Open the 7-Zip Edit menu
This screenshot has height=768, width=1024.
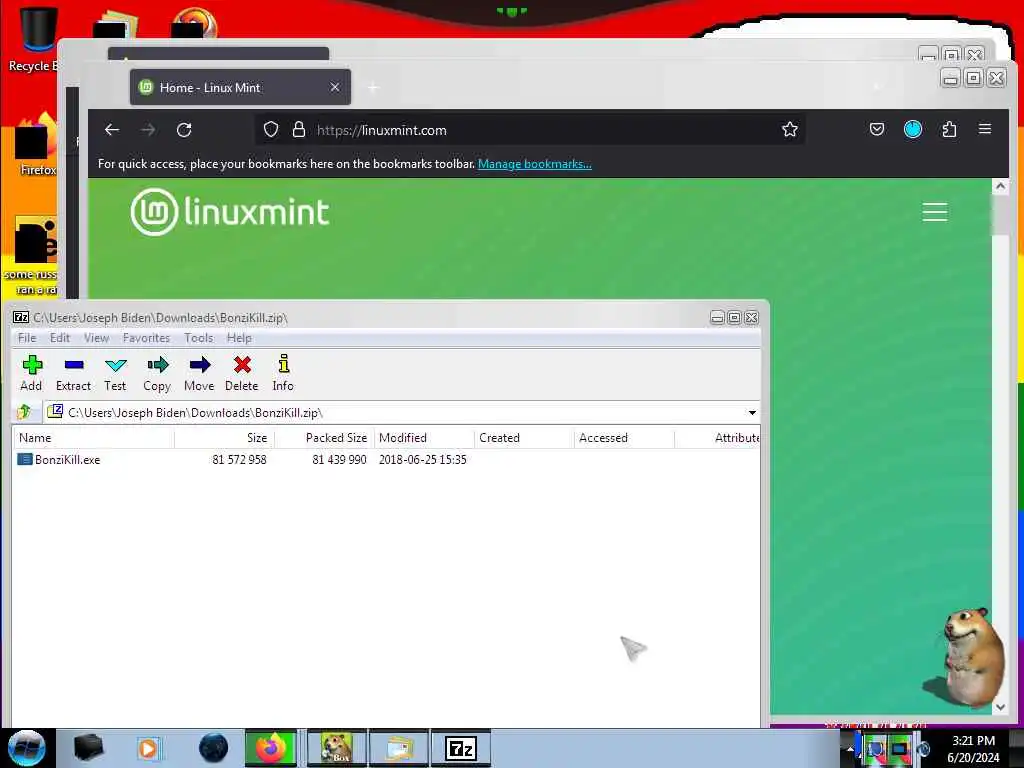[59, 338]
